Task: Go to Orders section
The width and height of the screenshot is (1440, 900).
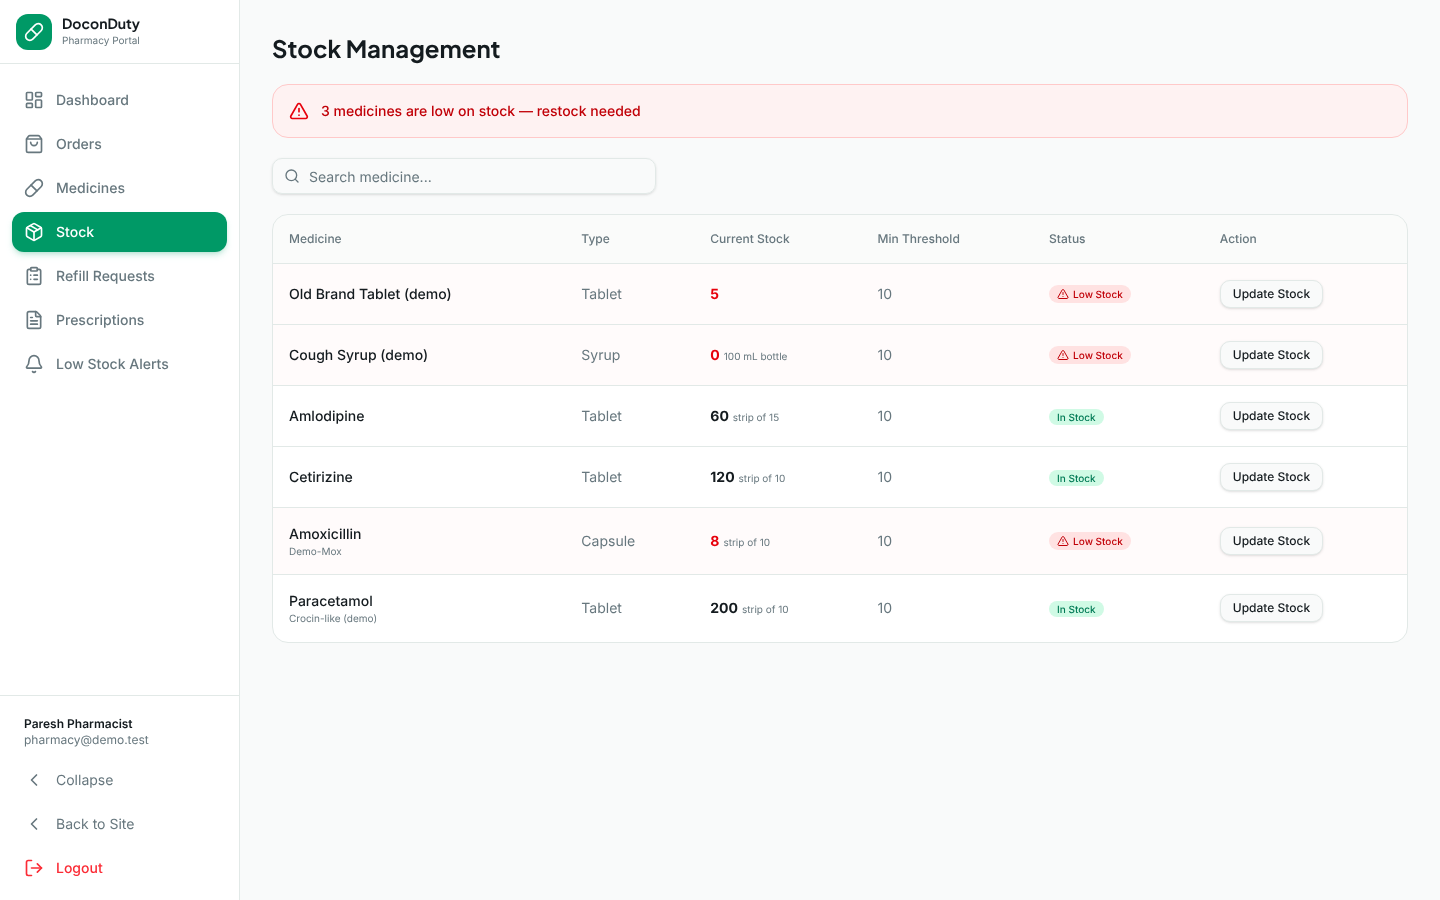Action: click(x=119, y=144)
